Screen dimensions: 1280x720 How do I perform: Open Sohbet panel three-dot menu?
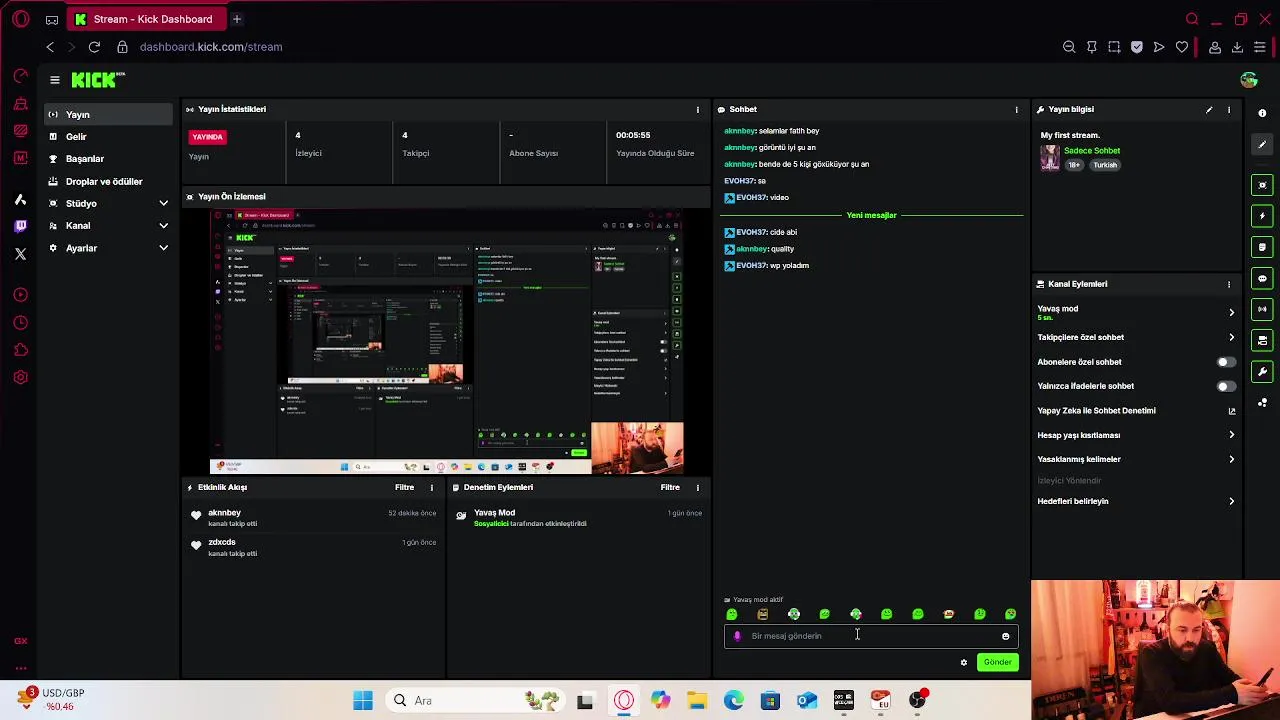1016,109
